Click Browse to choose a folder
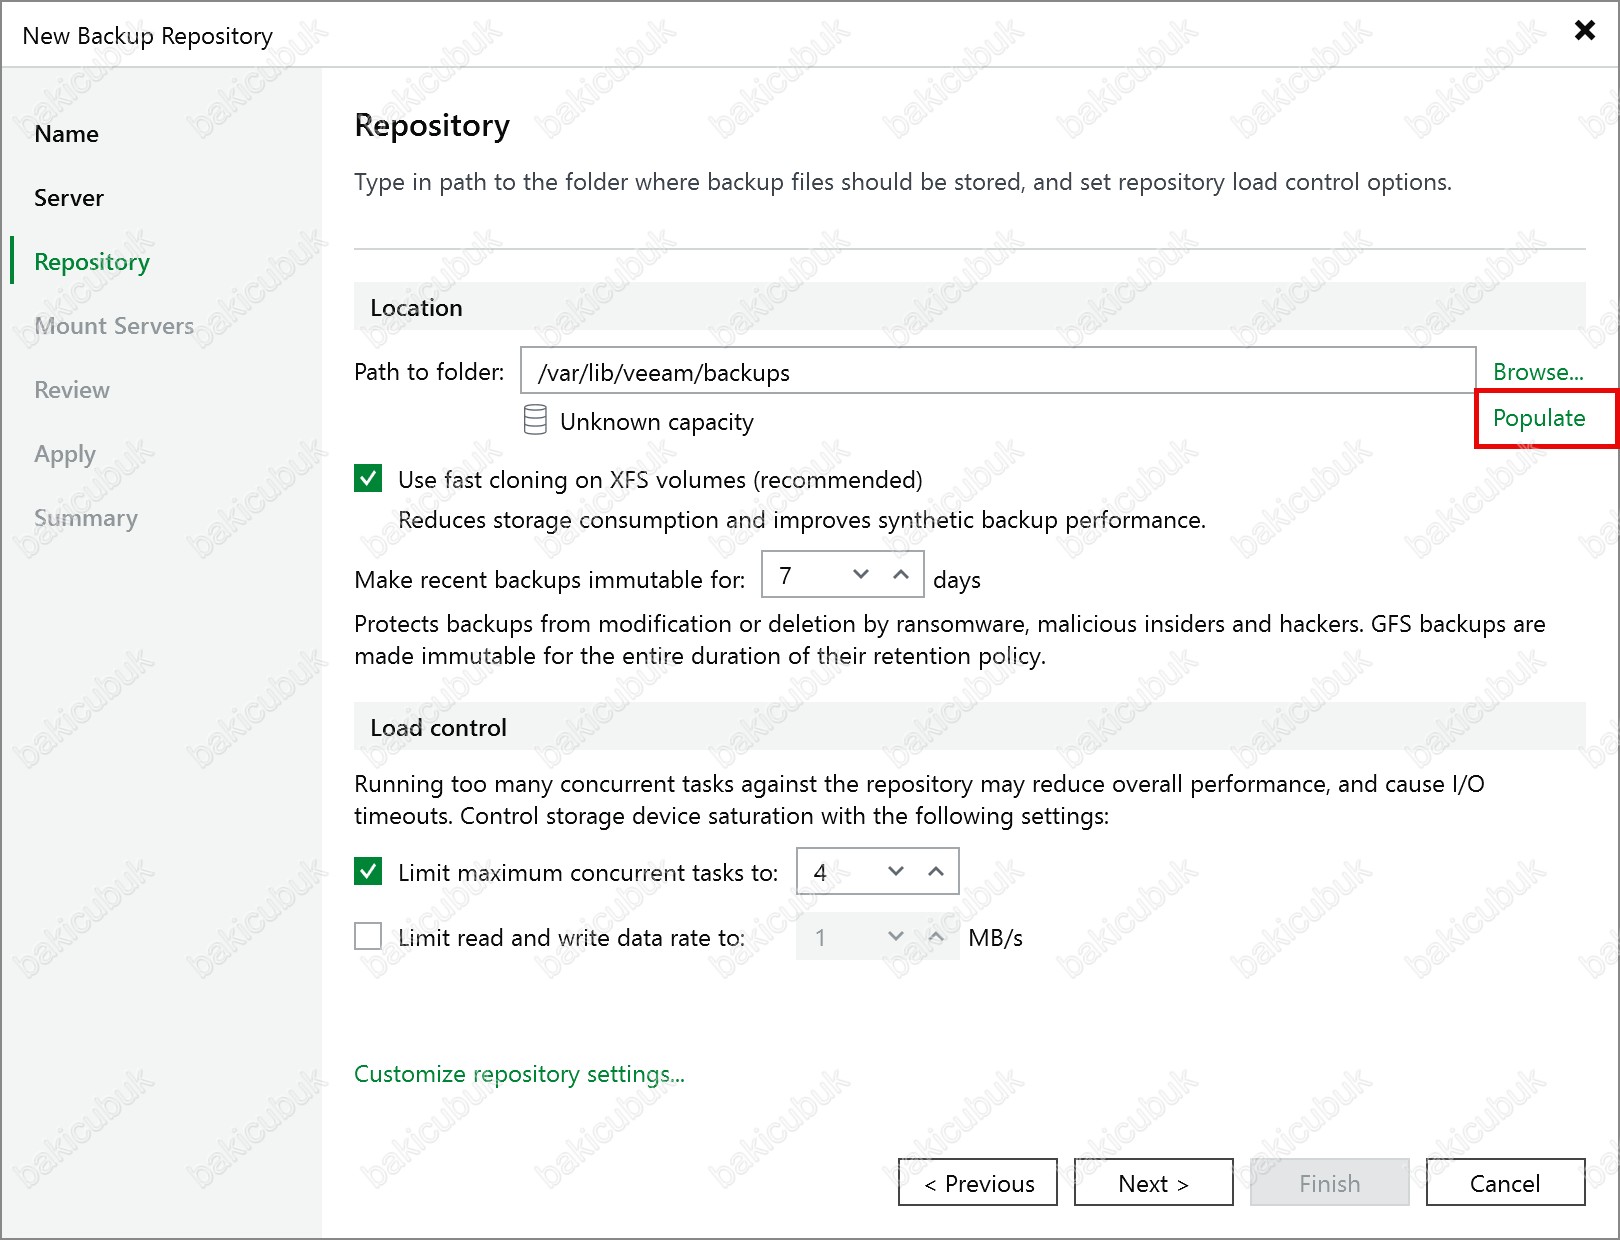The width and height of the screenshot is (1620, 1240). 1537,372
